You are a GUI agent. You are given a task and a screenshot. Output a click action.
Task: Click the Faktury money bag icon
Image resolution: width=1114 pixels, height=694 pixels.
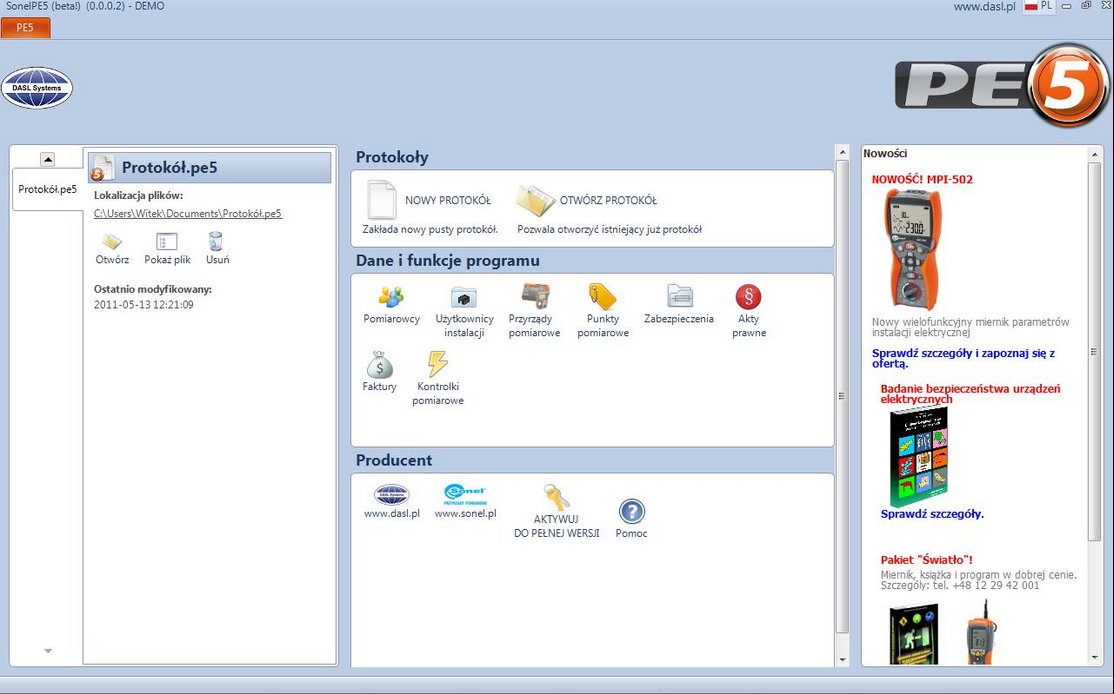tap(379, 364)
